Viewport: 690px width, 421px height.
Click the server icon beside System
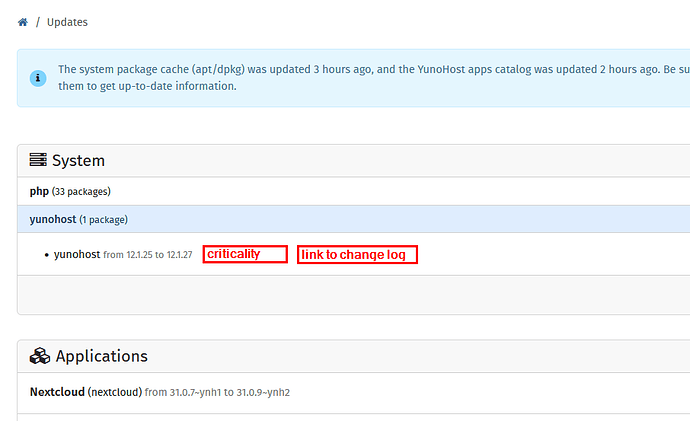[x=39, y=160]
